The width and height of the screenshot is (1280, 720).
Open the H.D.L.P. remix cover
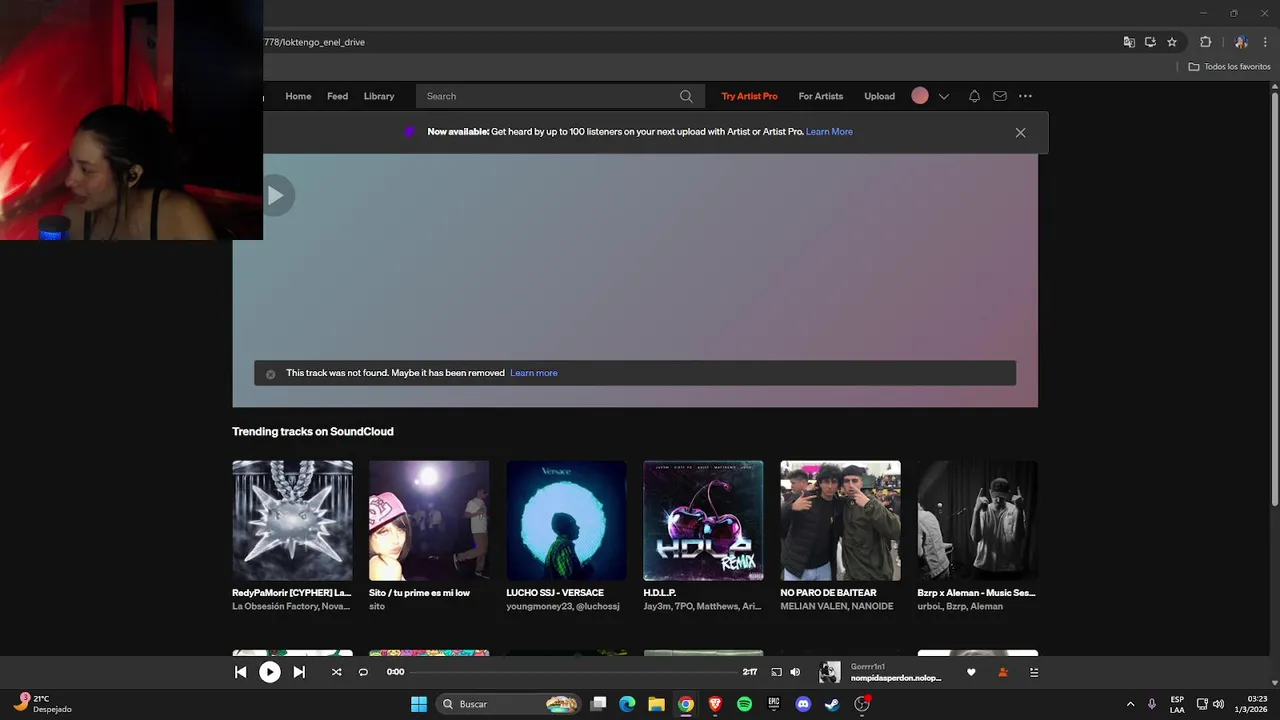[x=703, y=520]
